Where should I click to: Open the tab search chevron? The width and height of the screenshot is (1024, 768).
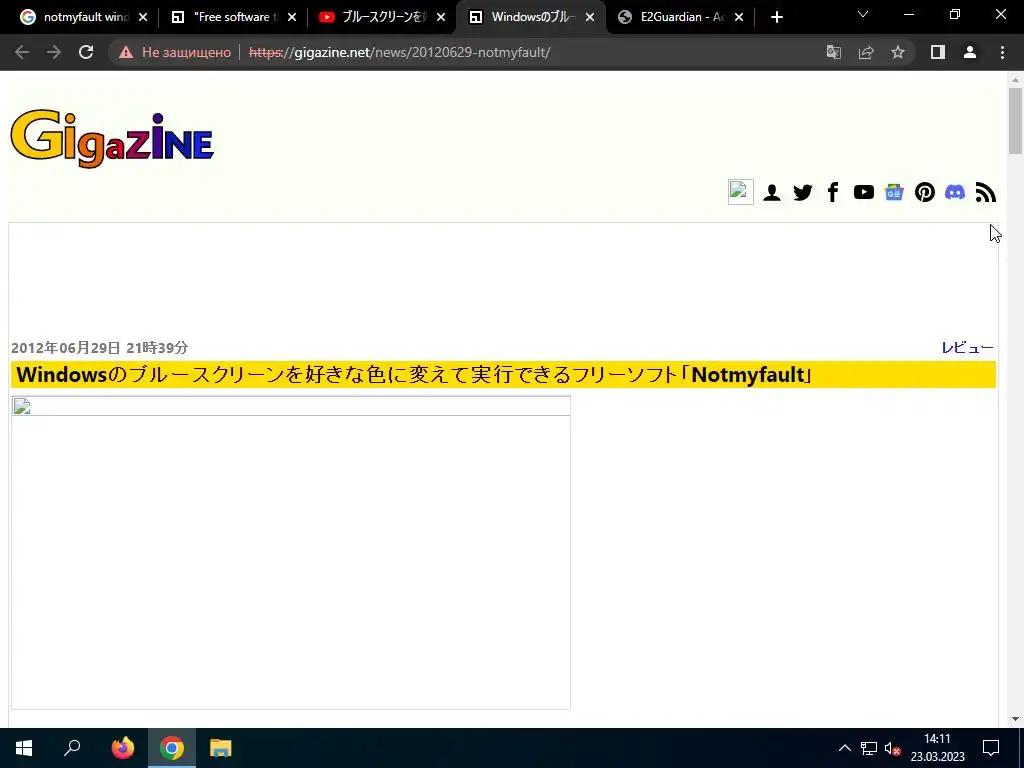tap(863, 14)
